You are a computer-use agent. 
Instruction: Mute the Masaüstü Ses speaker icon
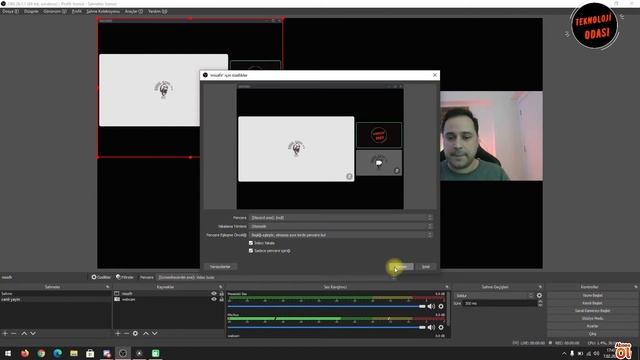click(x=431, y=306)
